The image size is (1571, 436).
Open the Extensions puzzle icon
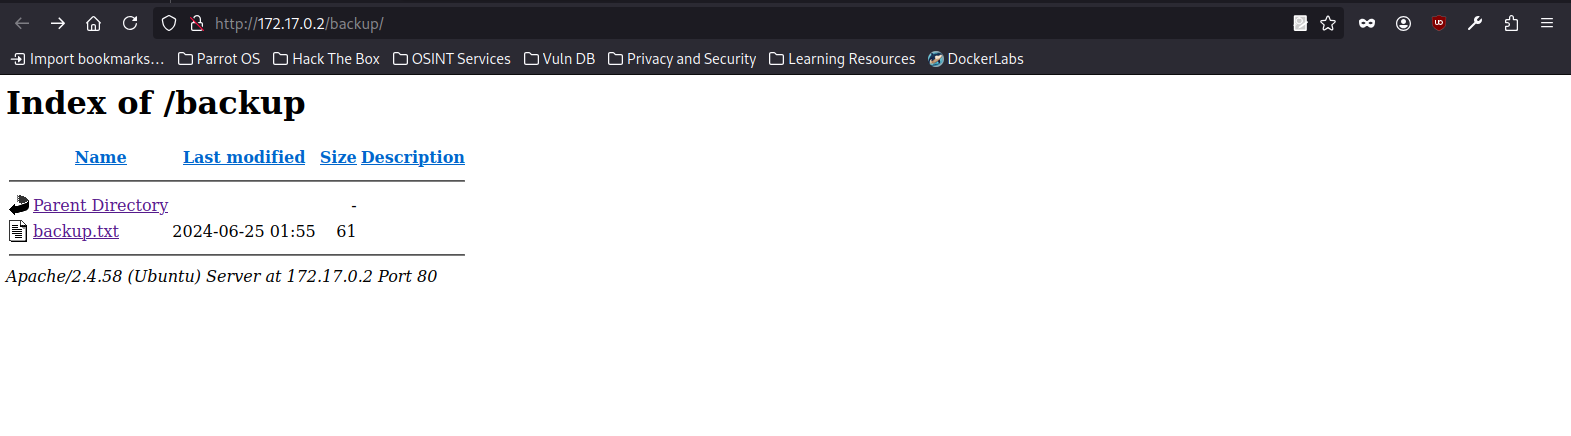point(1511,23)
